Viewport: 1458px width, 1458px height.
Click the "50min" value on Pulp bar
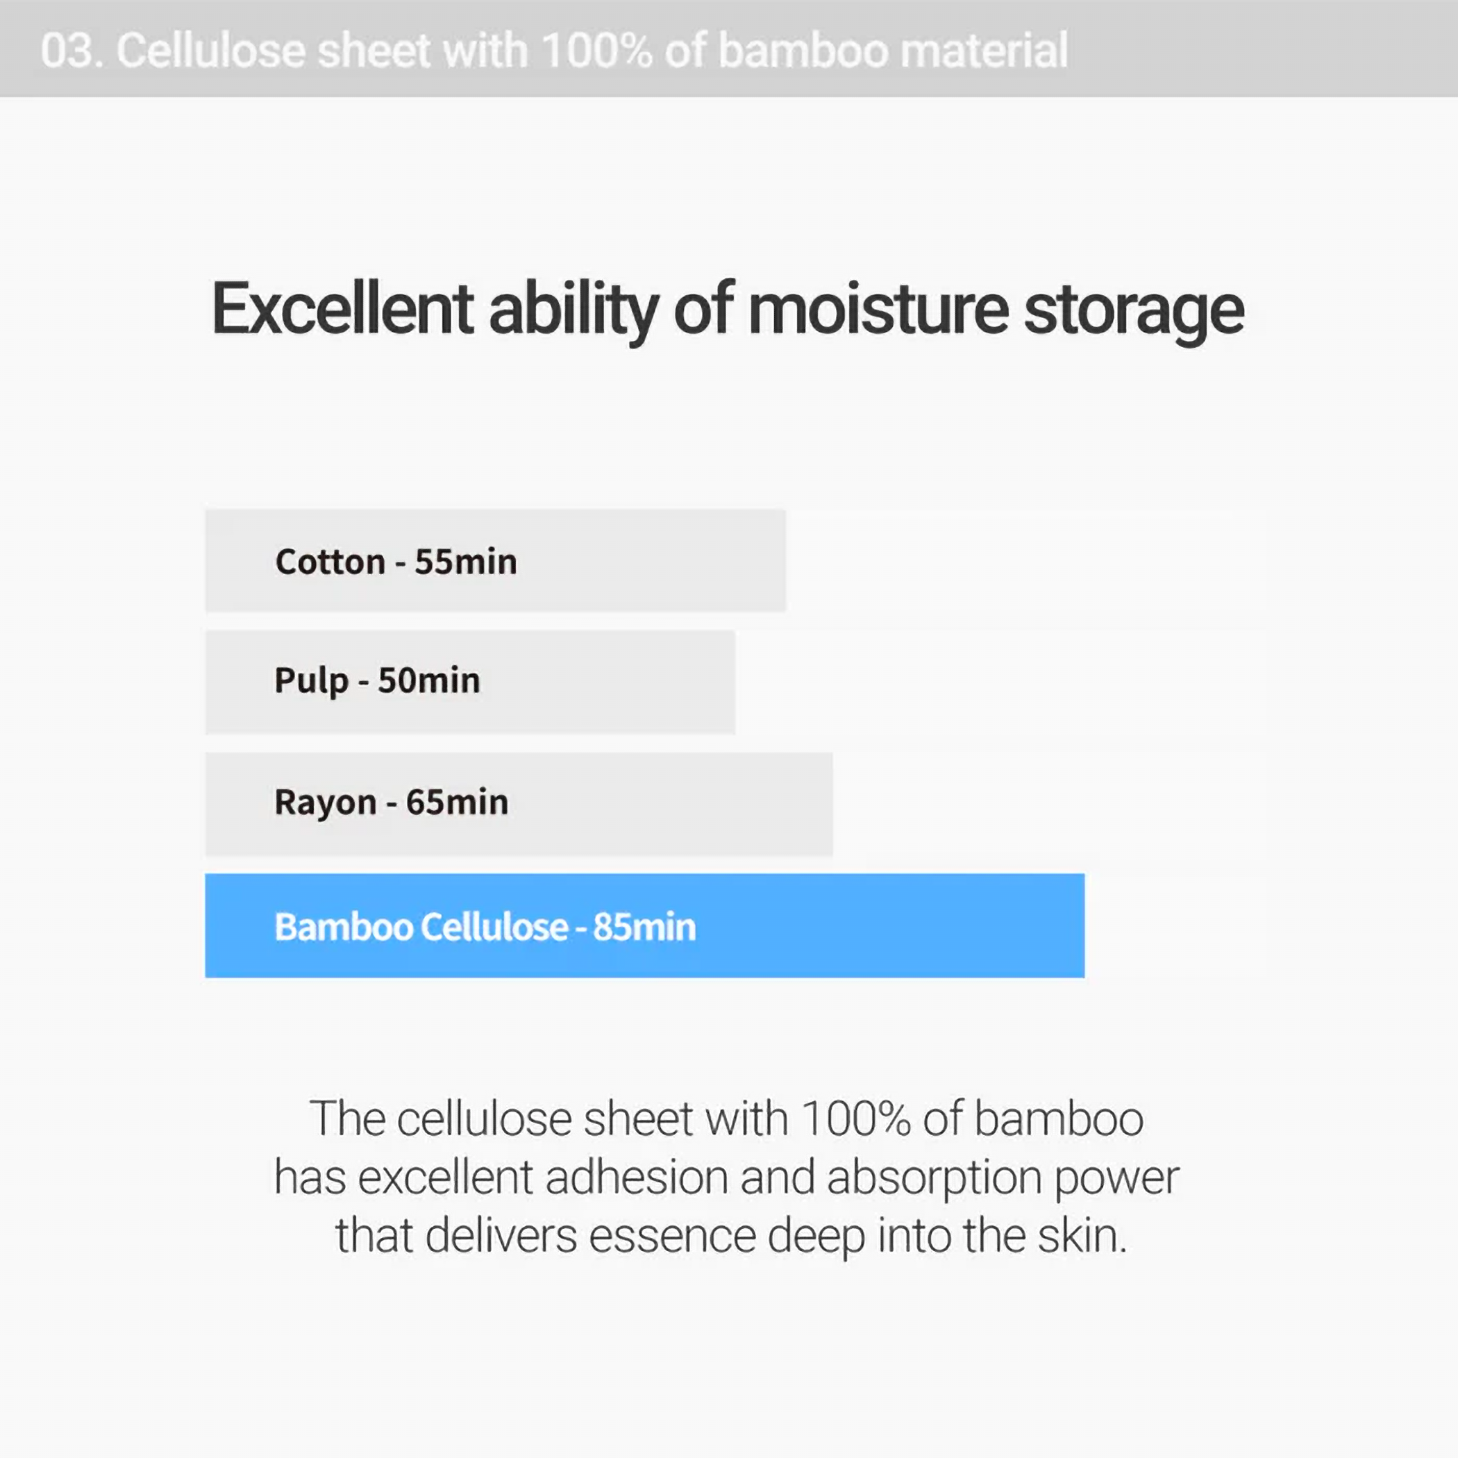coord(429,681)
